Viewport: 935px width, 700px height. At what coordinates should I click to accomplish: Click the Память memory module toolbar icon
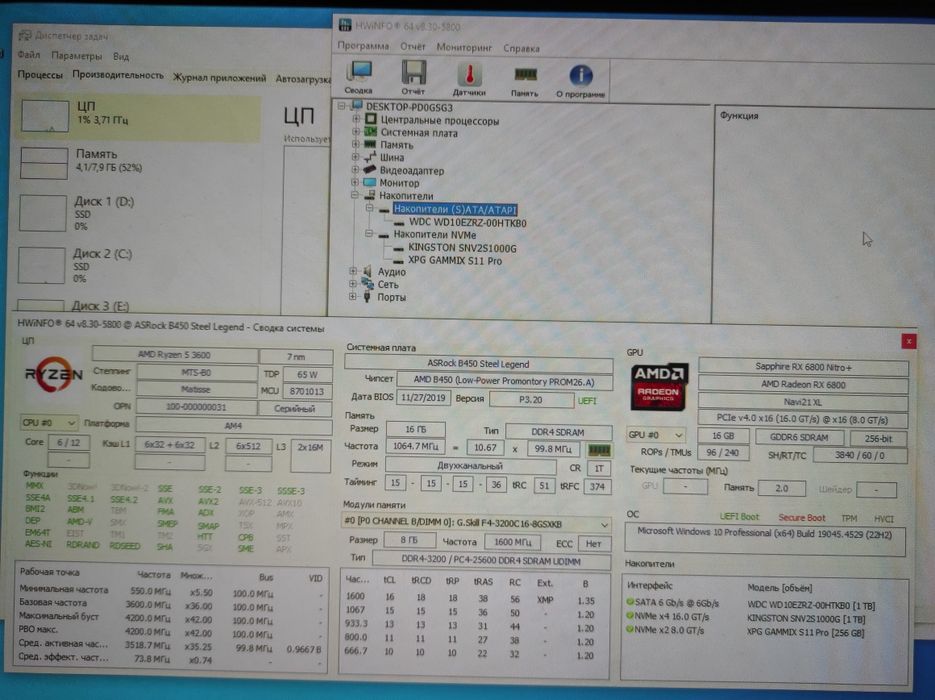[525, 79]
